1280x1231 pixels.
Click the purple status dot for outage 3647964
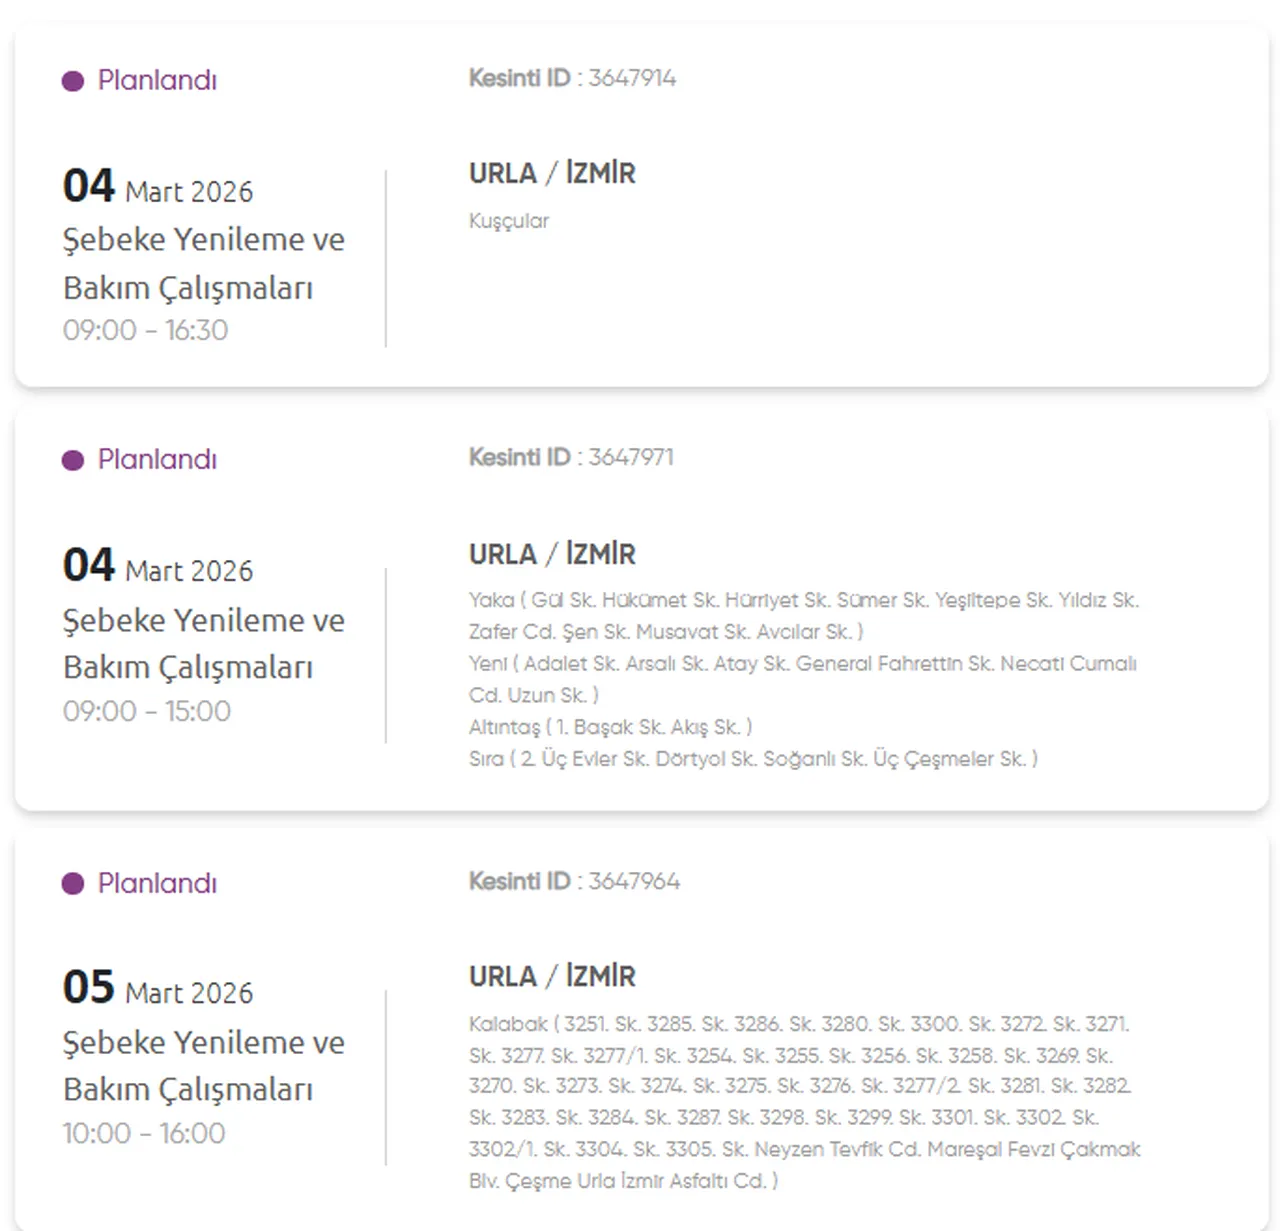click(73, 884)
